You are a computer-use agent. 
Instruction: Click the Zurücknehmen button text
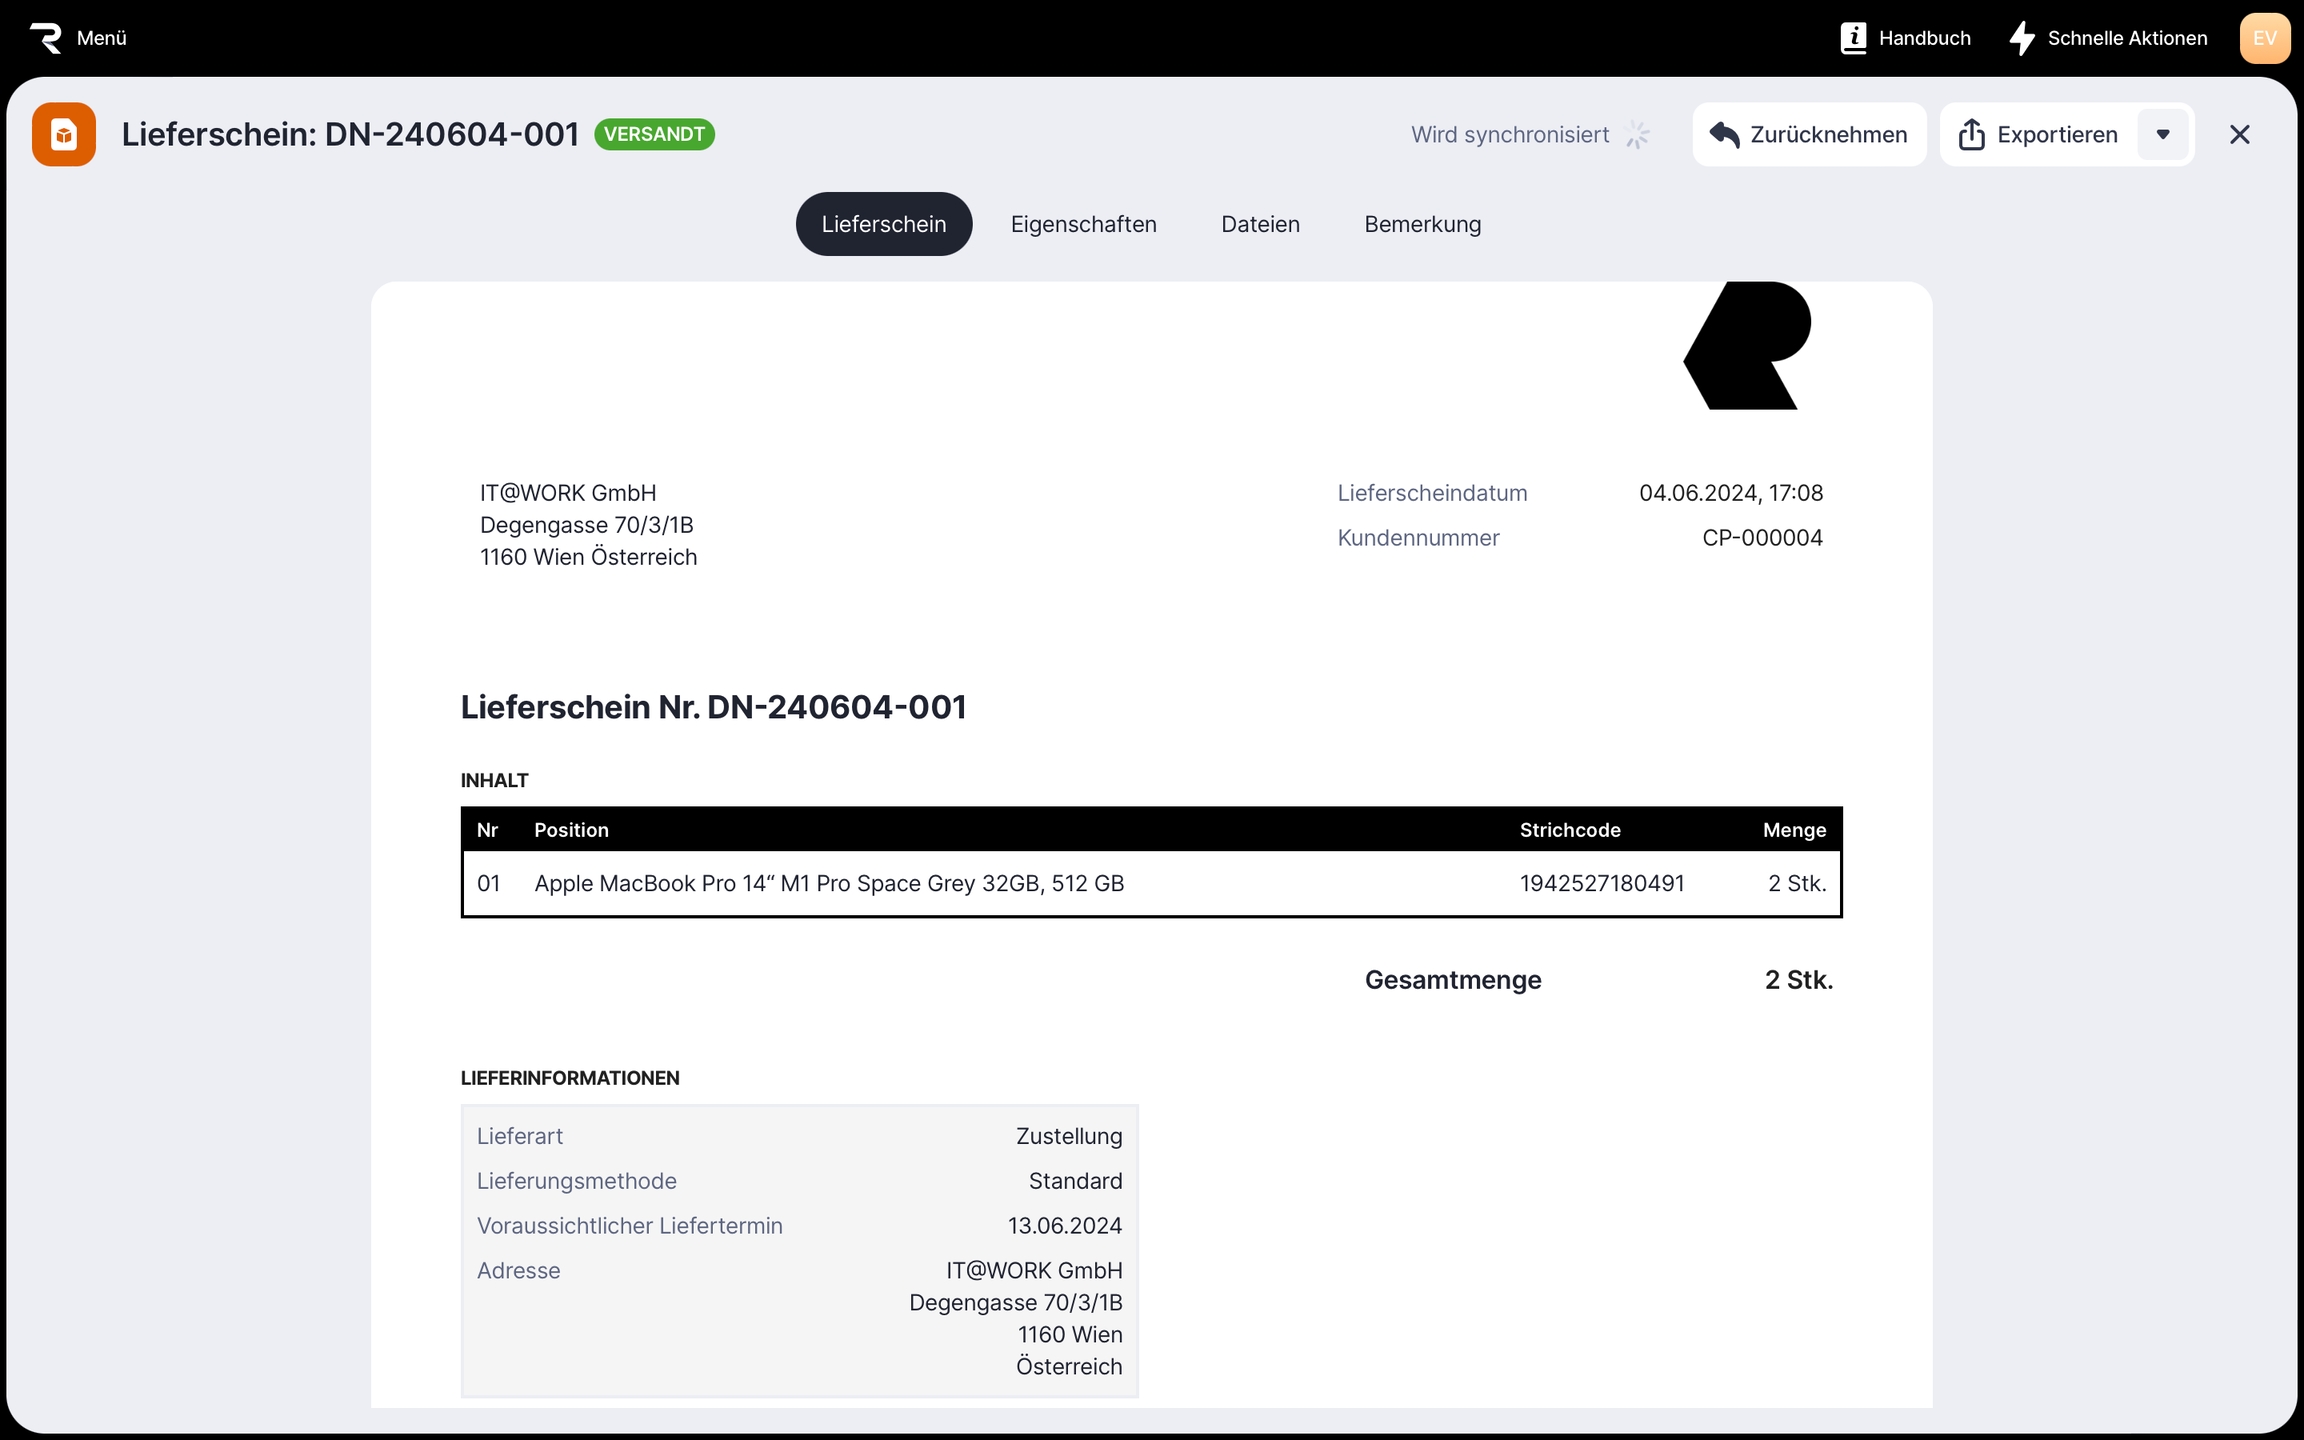coord(1828,135)
